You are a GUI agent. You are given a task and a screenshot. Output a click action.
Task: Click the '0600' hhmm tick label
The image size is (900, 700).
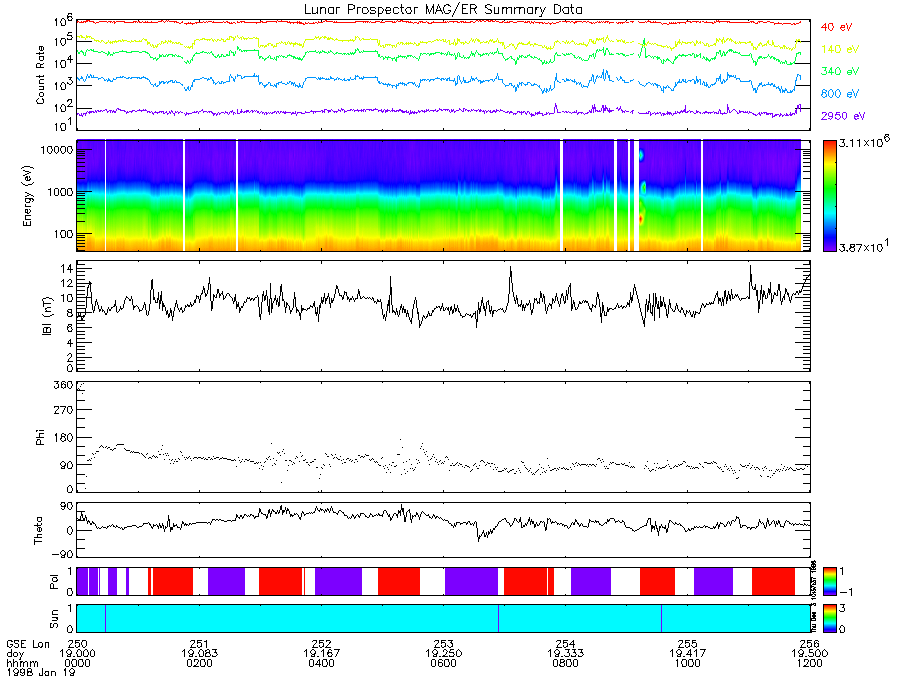pos(443,663)
